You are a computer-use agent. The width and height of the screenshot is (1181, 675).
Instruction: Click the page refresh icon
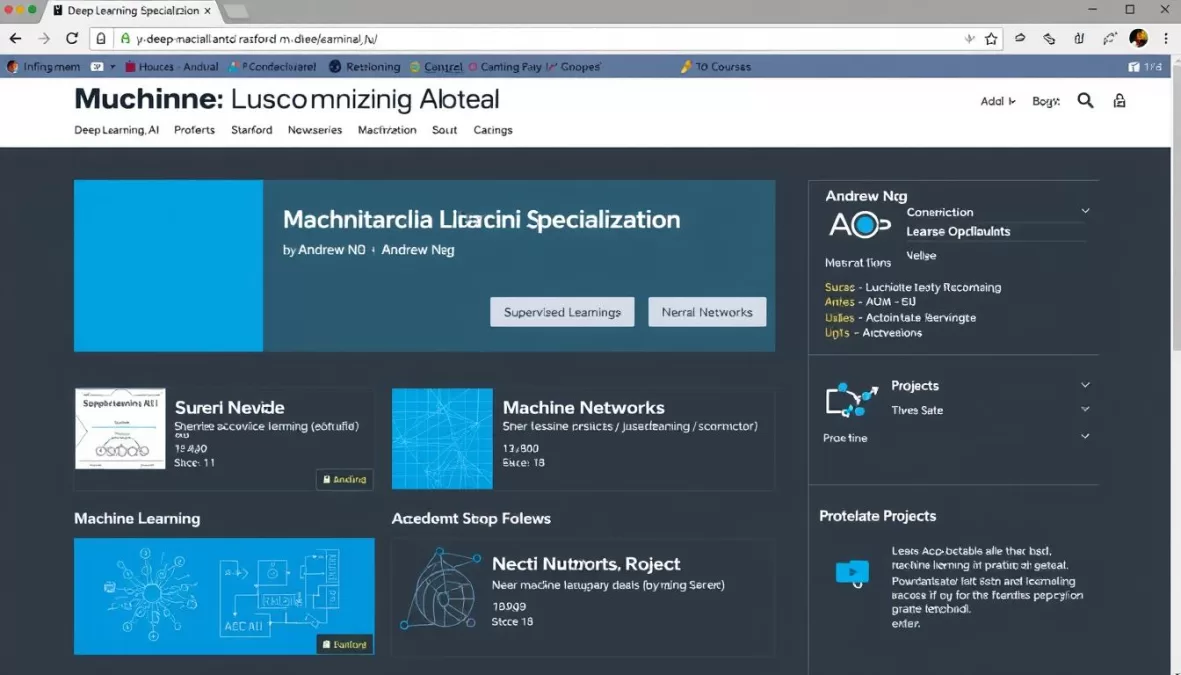click(70, 38)
